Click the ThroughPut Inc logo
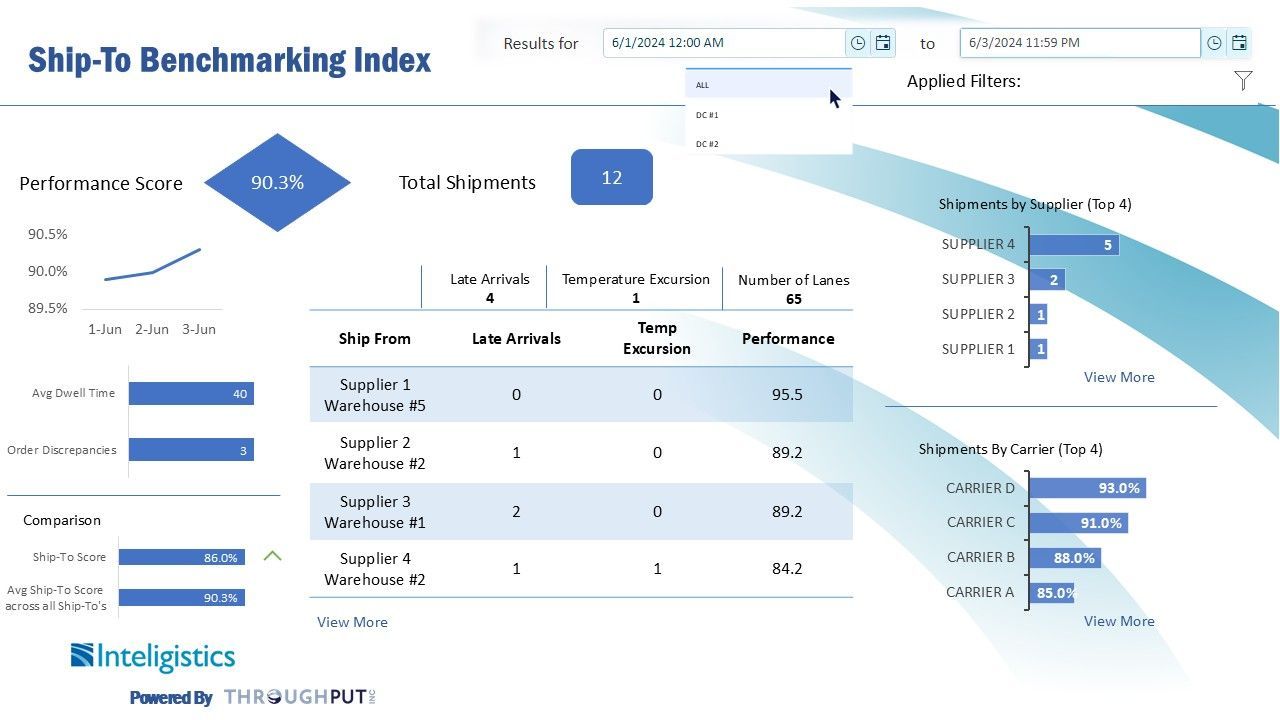 point(299,697)
